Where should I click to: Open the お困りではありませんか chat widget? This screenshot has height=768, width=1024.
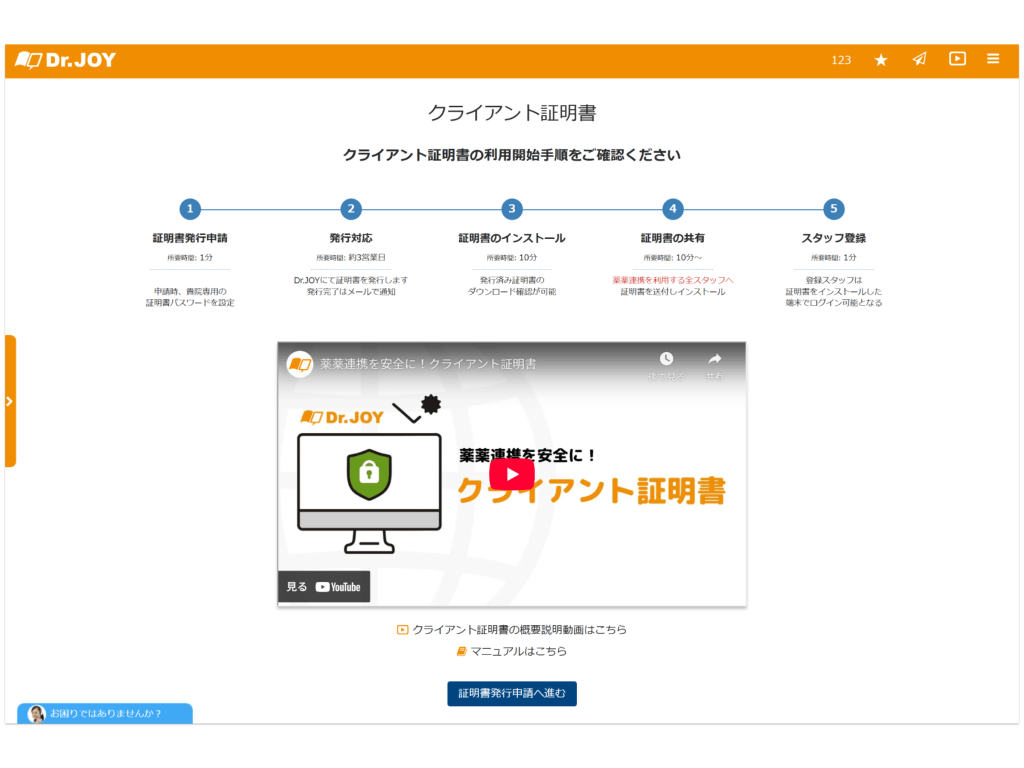[105, 713]
